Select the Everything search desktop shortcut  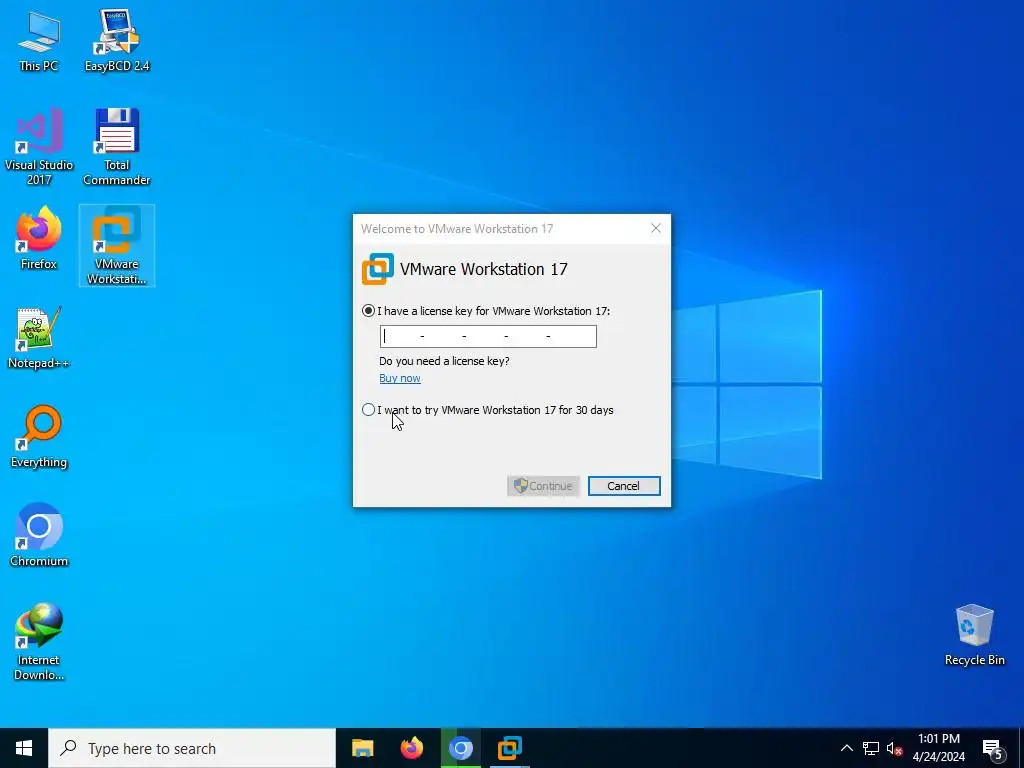click(x=39, y=437)
